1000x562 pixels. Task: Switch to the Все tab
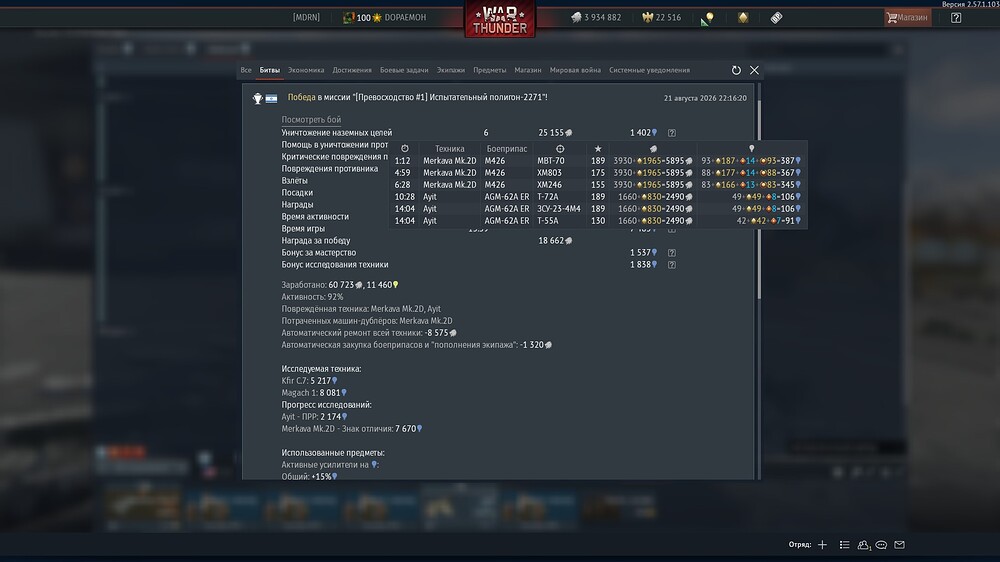click(246, 70)
